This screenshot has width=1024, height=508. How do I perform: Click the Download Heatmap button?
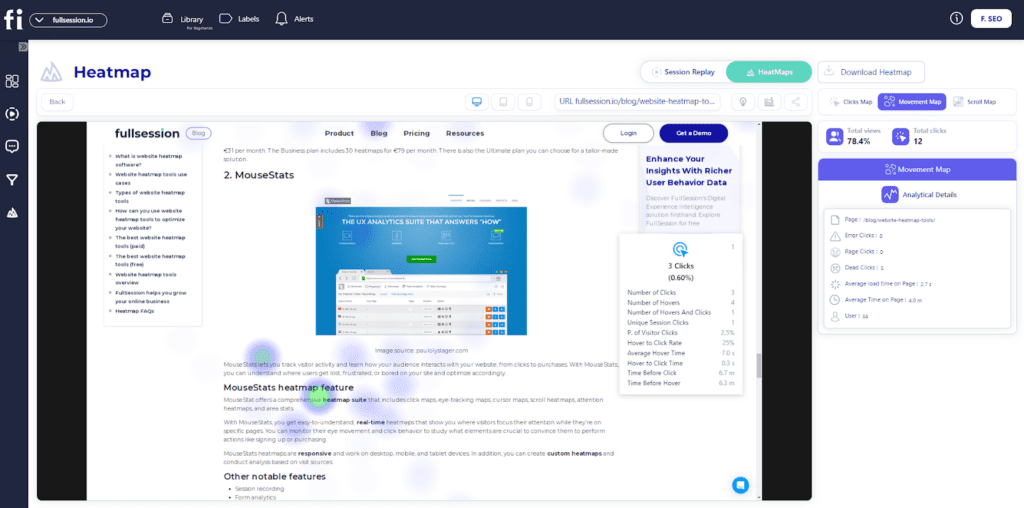point(871,72)
